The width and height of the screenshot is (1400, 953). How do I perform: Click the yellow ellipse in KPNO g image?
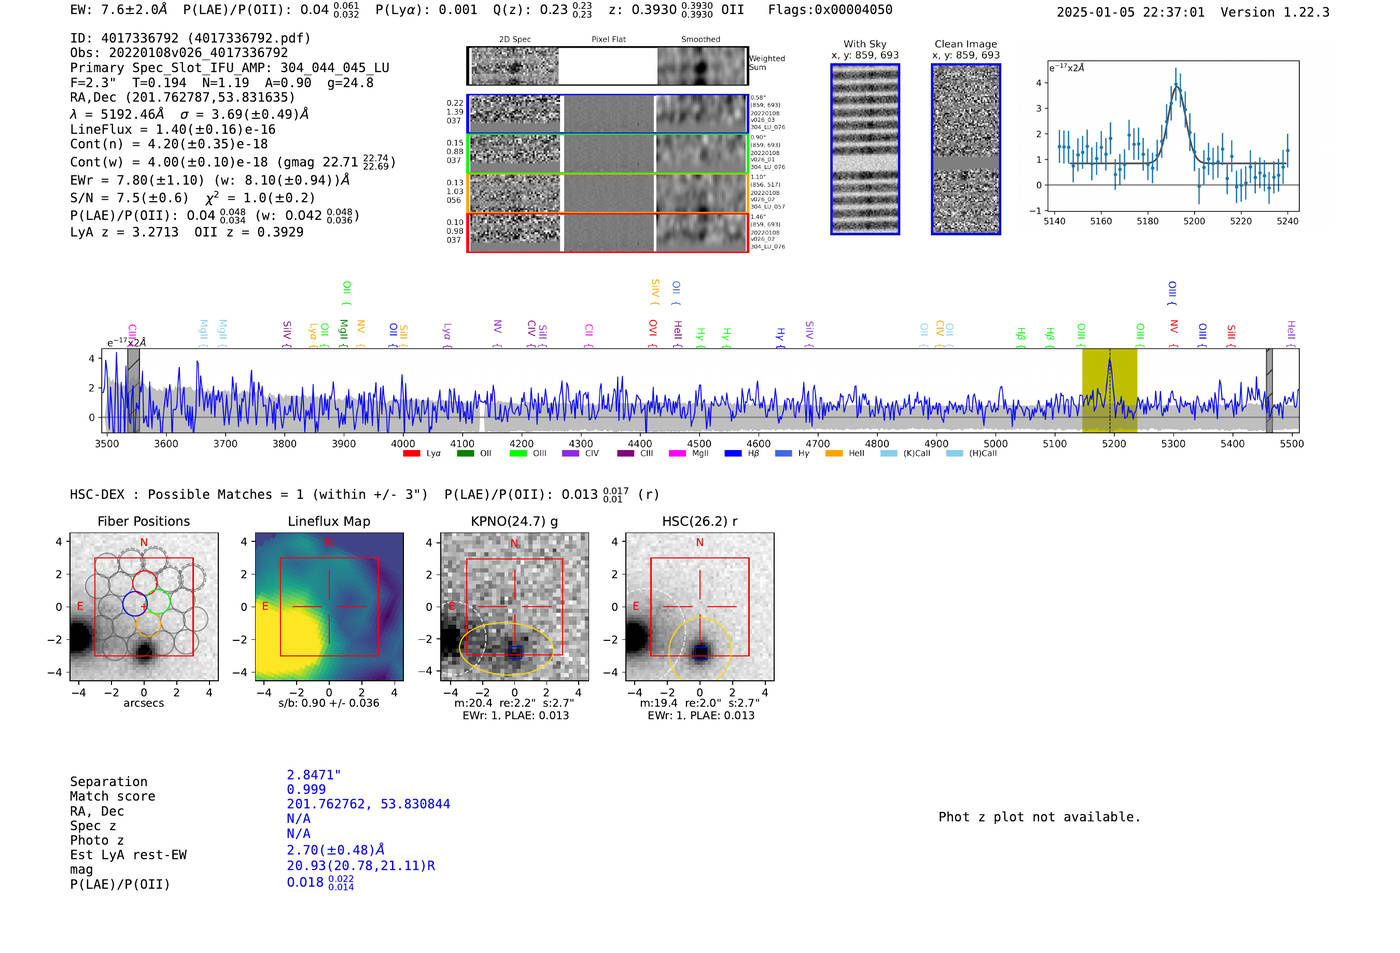[506, 648]
